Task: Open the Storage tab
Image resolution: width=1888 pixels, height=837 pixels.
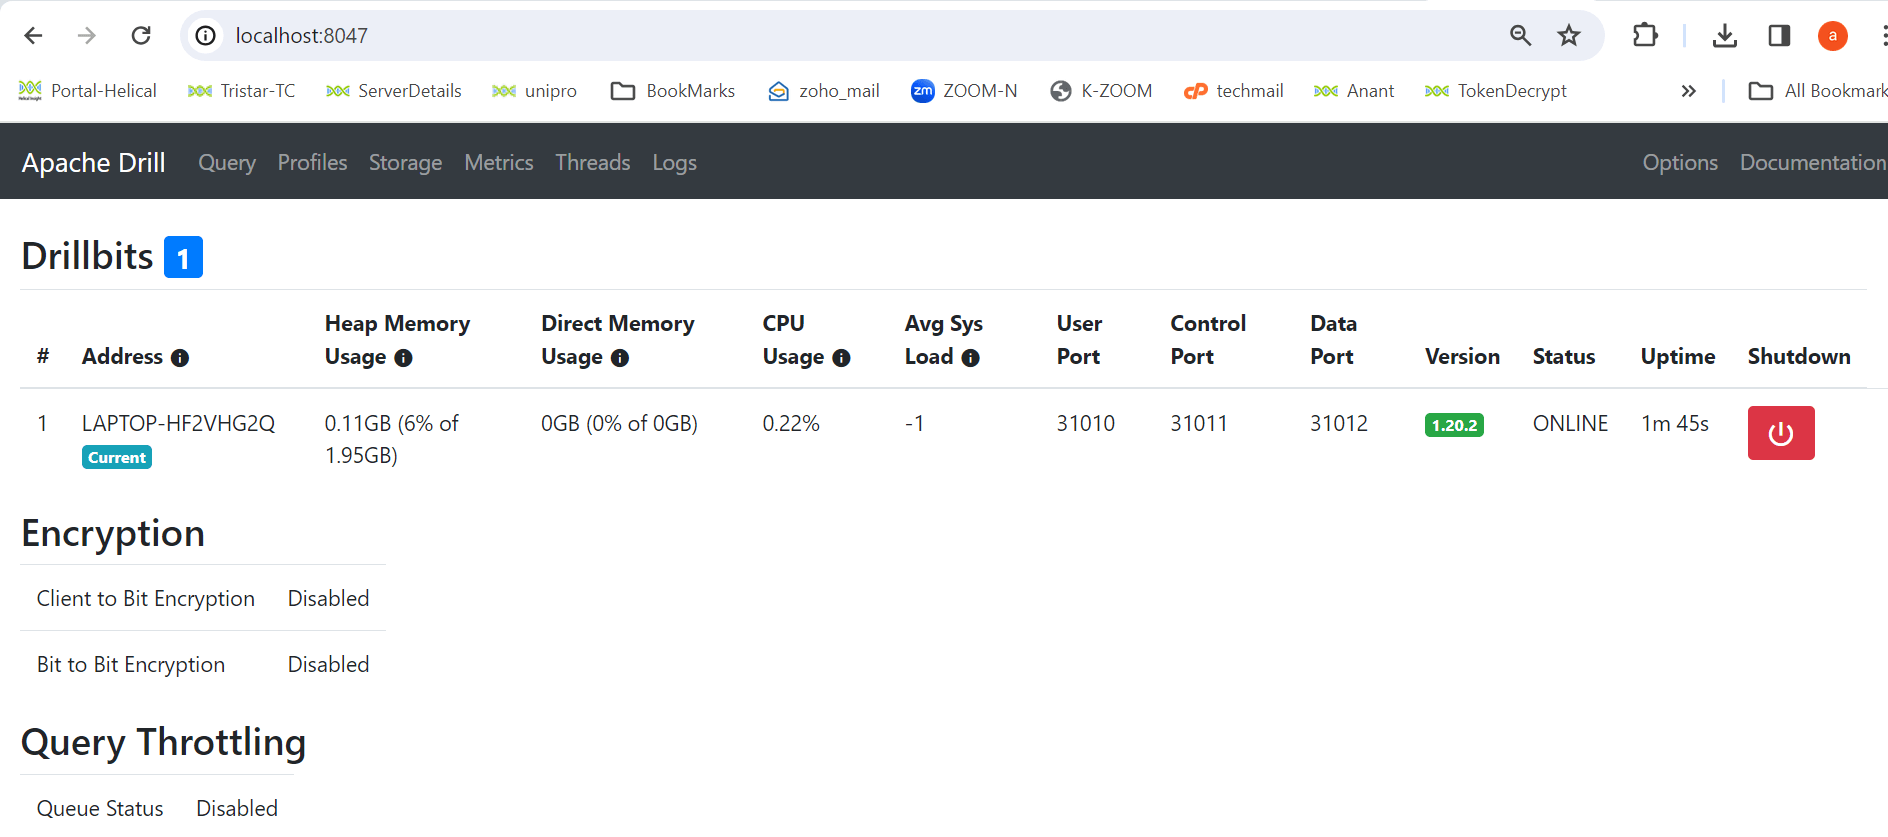Action: pyautogui.click(x=405, y=162)
